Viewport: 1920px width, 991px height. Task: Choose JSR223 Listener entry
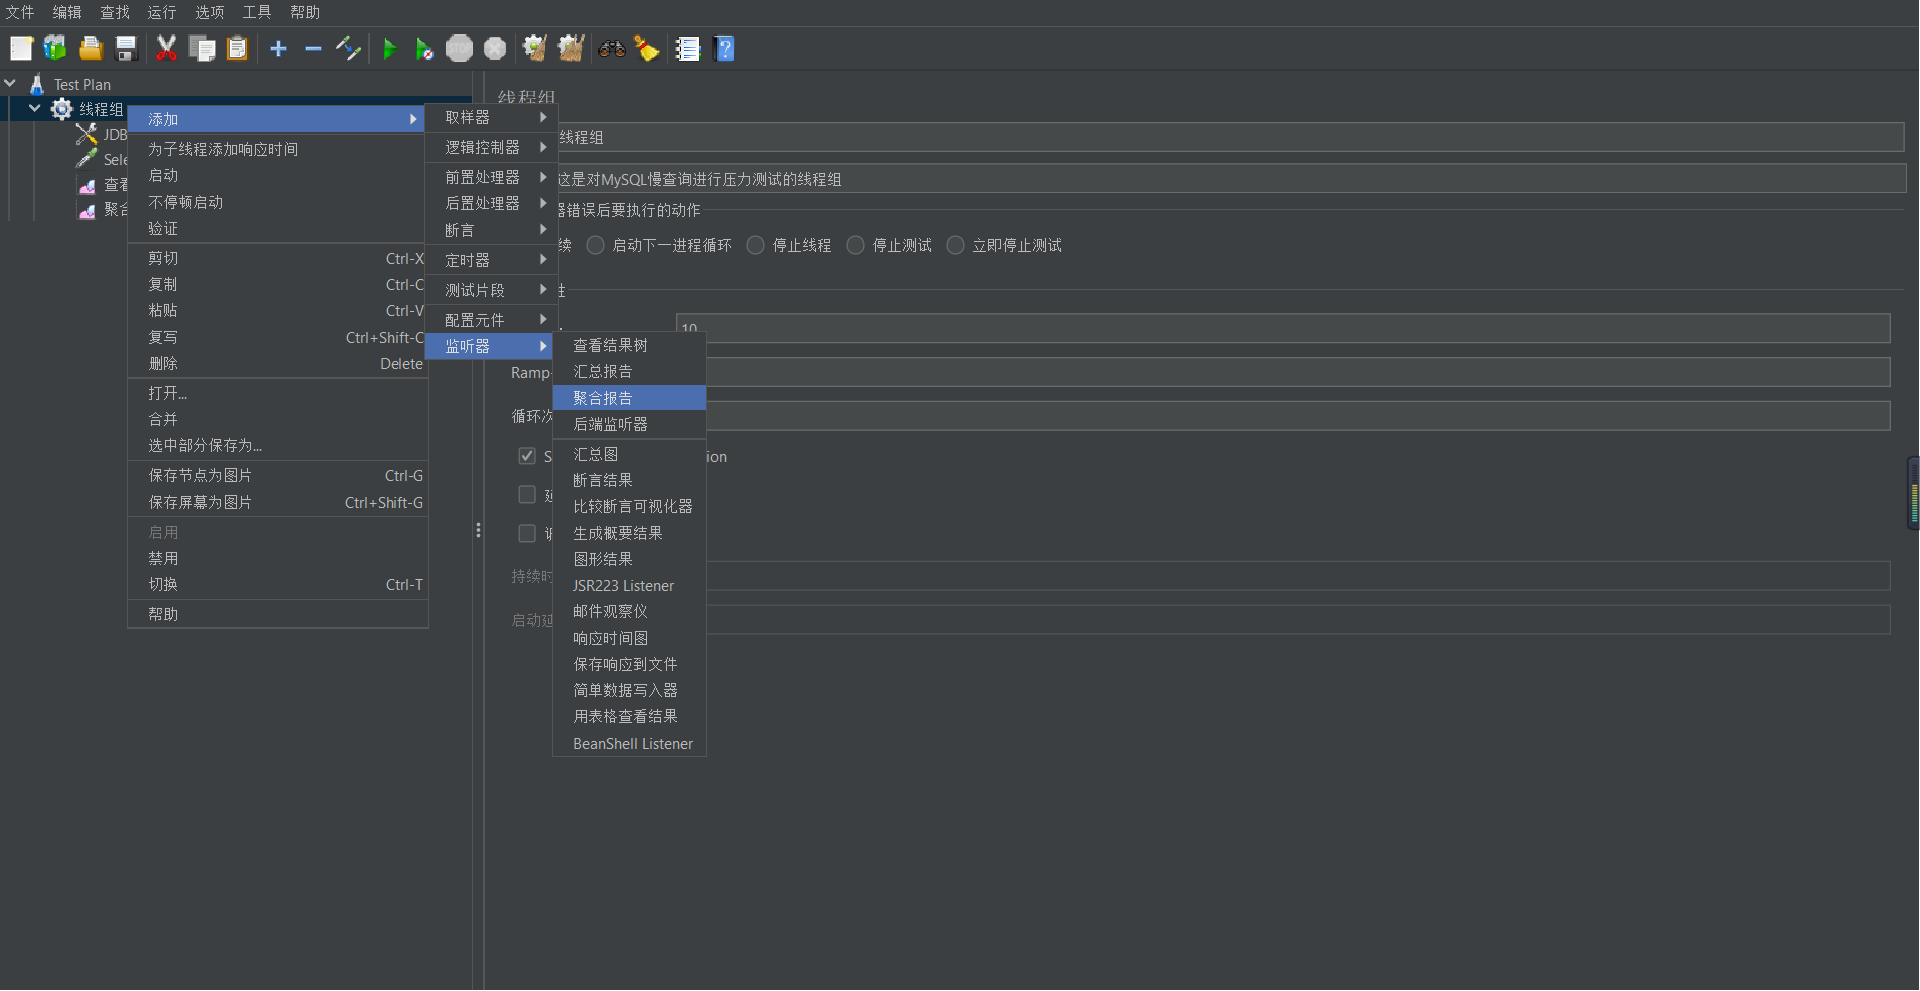629,586
